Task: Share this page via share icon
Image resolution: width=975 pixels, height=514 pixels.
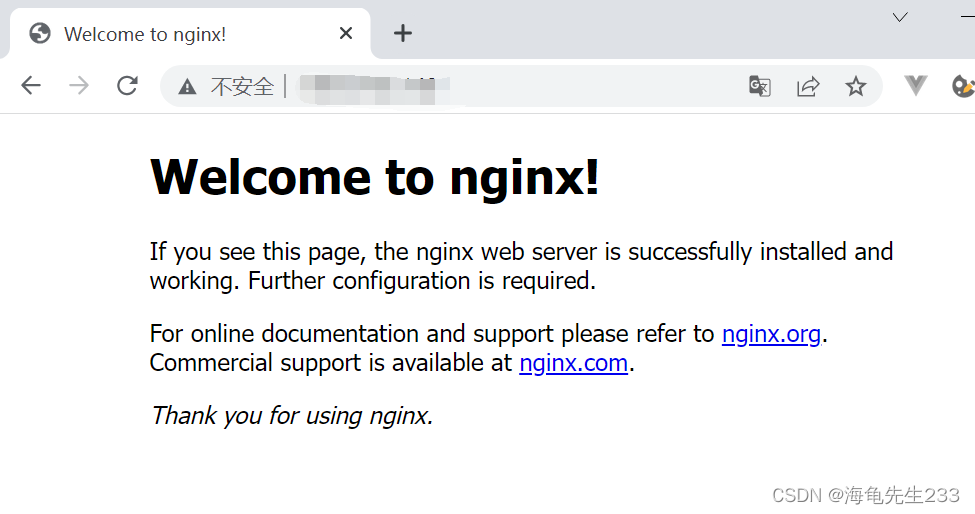Action: [x=808, y=86]
